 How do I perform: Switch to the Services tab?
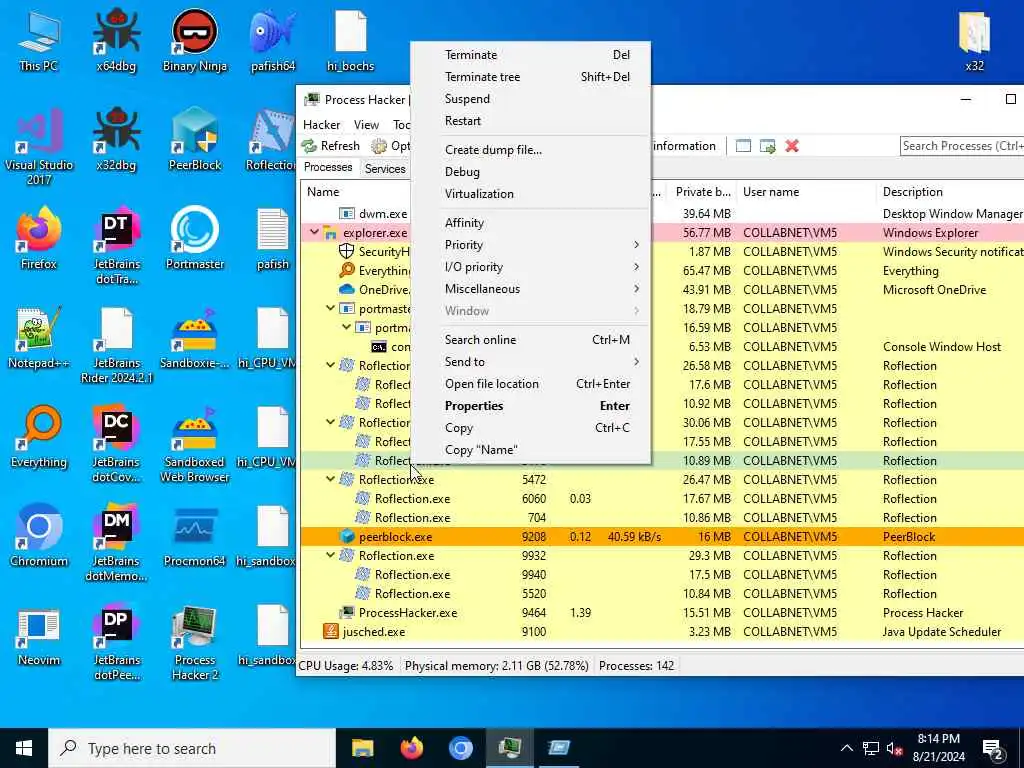pos(385,168)
